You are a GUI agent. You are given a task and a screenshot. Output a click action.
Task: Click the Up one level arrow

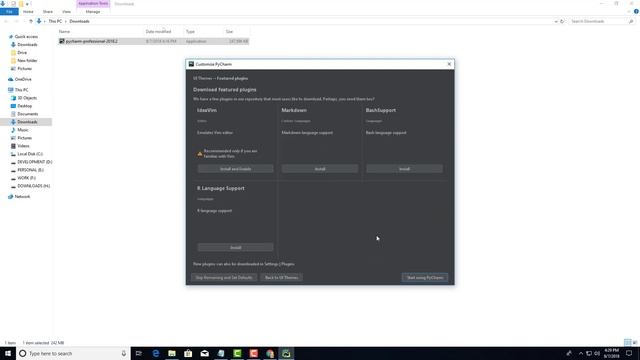(x=31, y=21)
